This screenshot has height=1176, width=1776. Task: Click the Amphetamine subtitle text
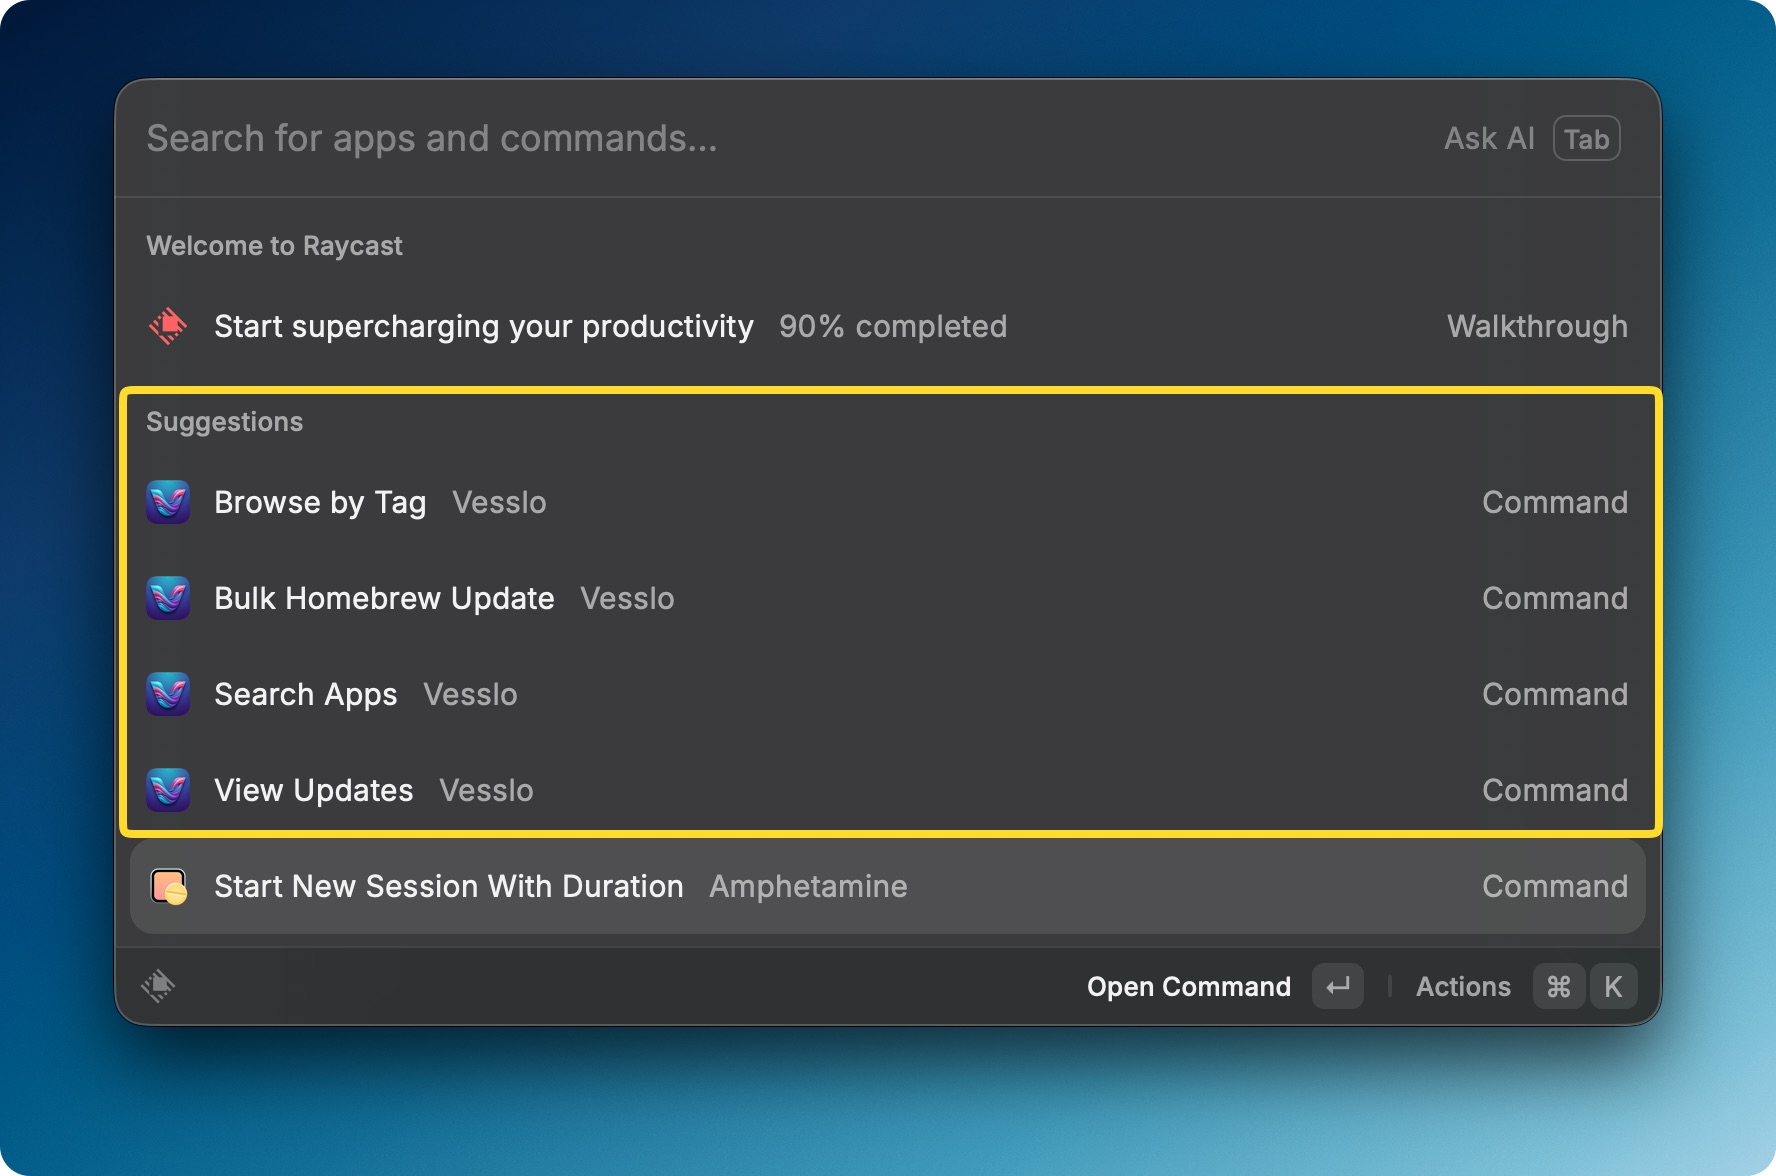(x=808, y=886)
